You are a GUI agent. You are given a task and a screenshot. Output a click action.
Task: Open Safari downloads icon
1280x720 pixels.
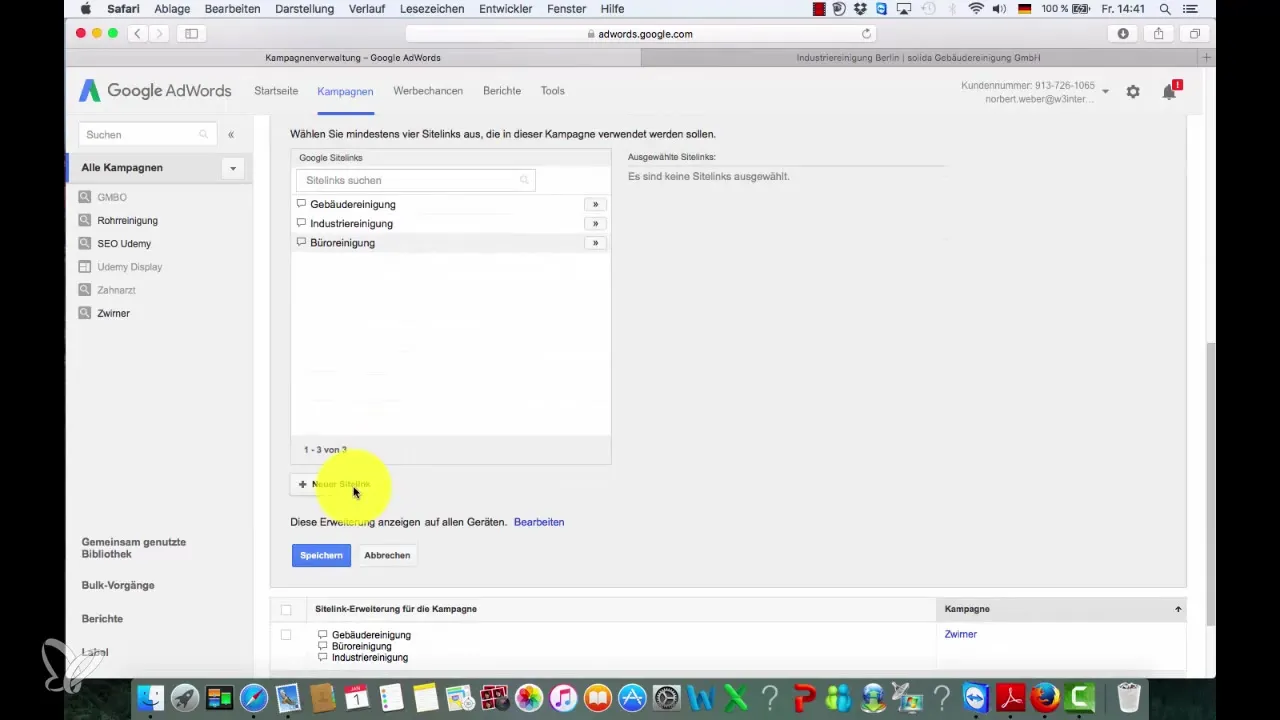[x=1123, y=33]
